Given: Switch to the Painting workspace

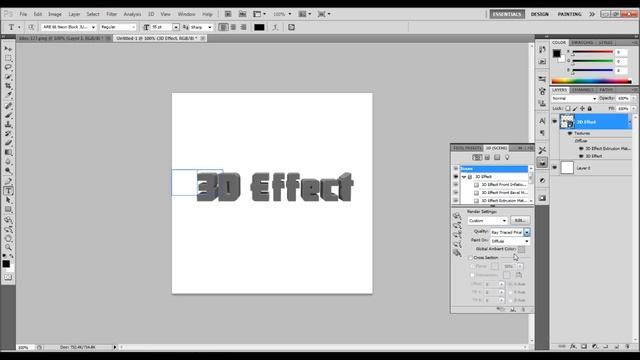Looking at the screenshot, I should 569,14.
